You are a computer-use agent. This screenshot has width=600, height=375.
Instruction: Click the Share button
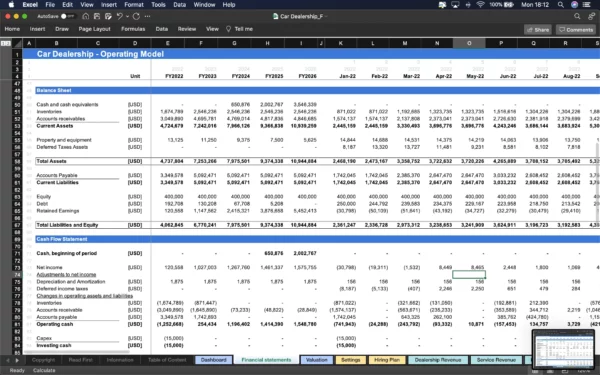tap(538, 29)
